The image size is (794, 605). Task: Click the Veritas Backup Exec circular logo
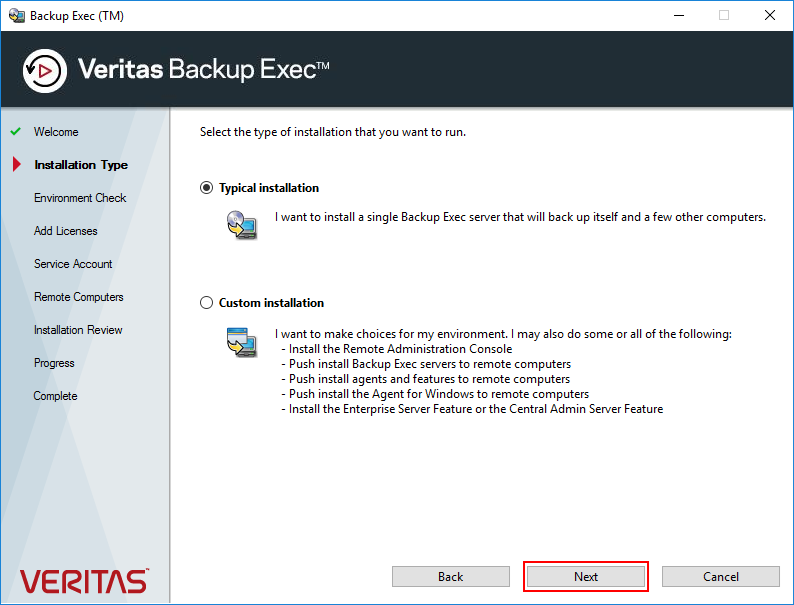coord(45,71)
